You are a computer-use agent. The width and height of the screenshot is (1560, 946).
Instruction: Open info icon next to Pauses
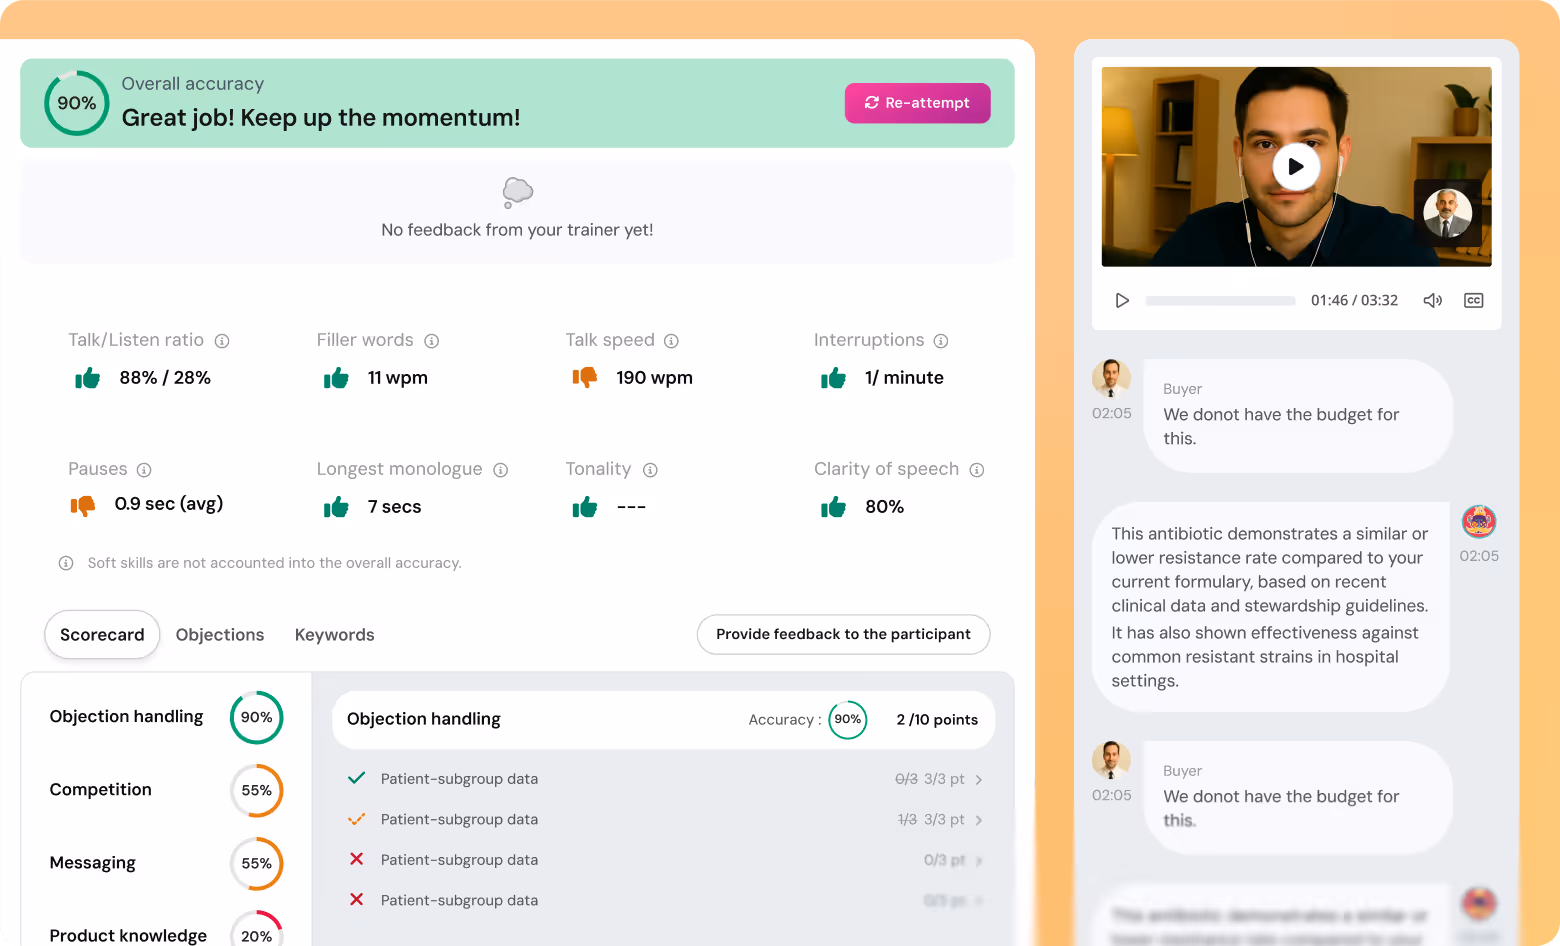pyautogui.click(x=144, y=470)
